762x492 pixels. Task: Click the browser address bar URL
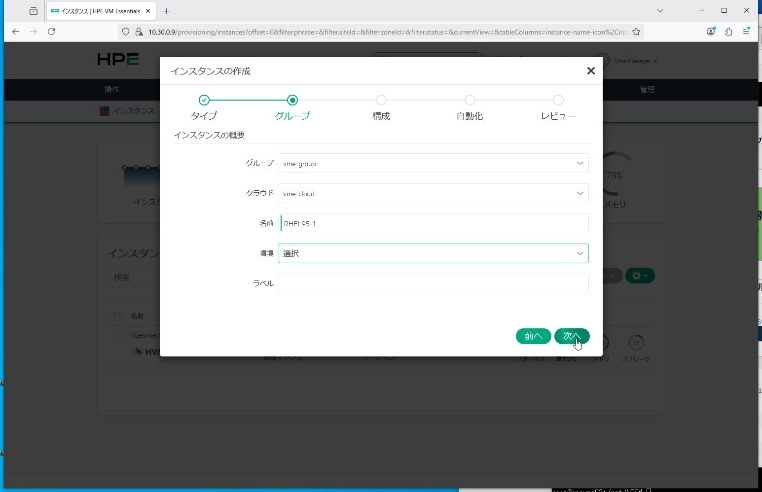tap(380, 32)
